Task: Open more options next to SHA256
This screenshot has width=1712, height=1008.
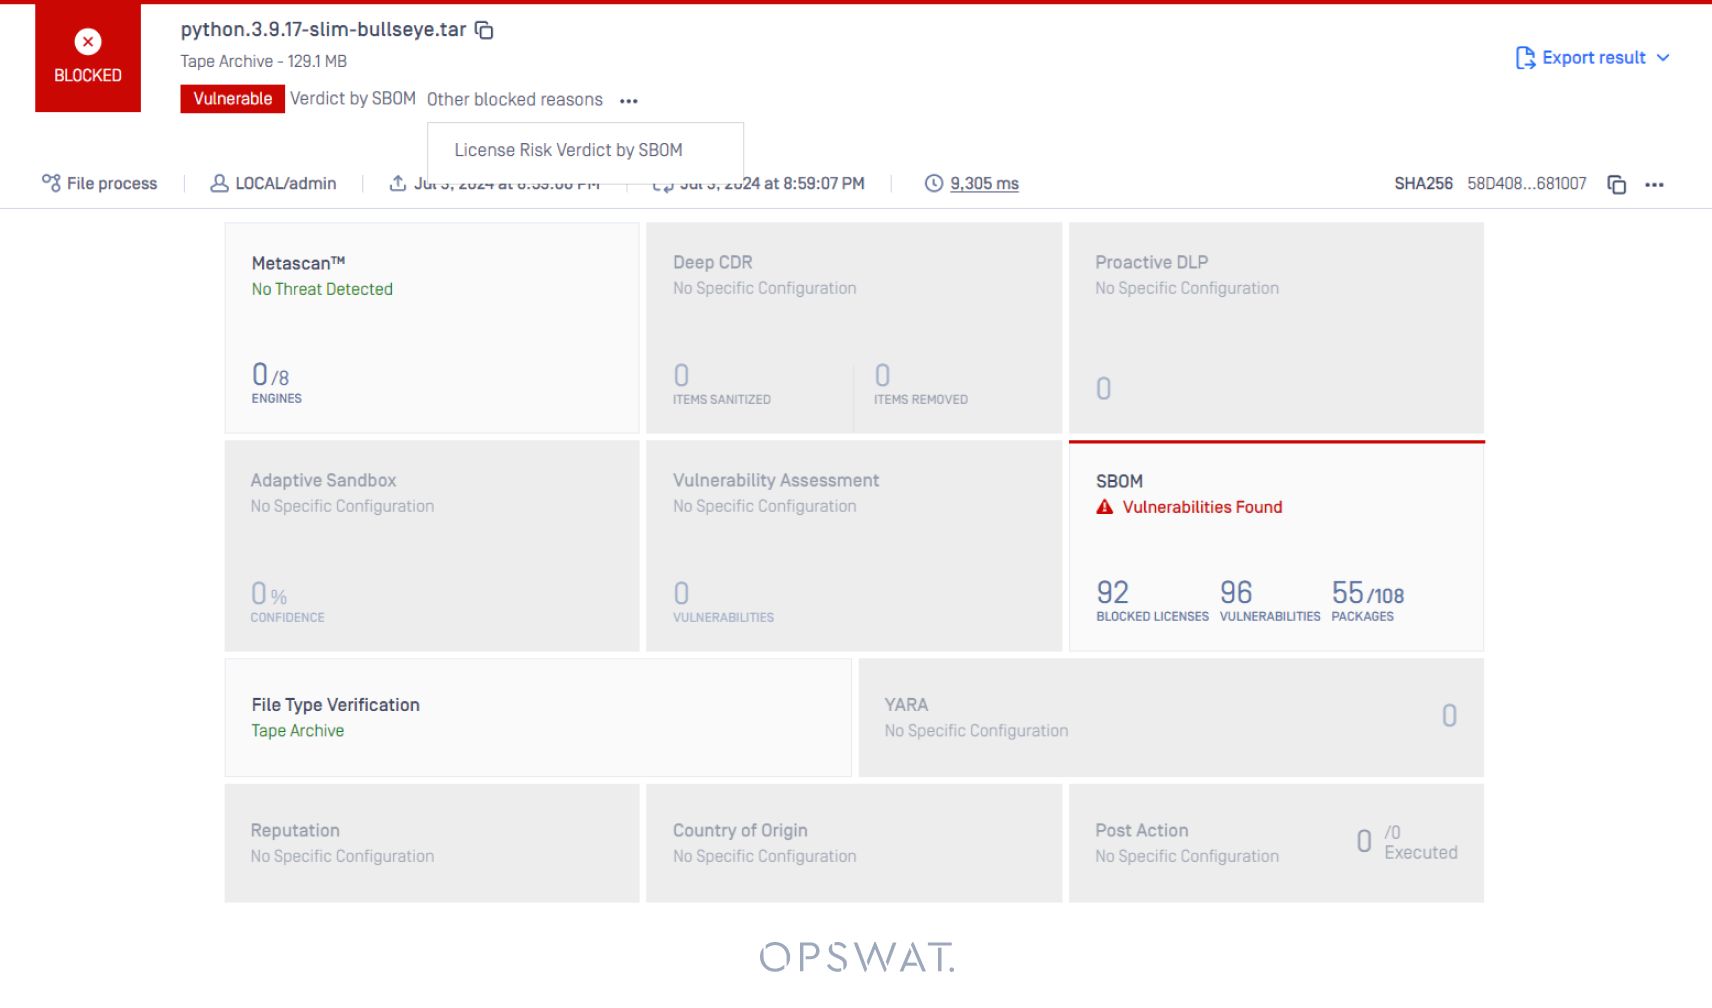Action: tap(1654, 184)
